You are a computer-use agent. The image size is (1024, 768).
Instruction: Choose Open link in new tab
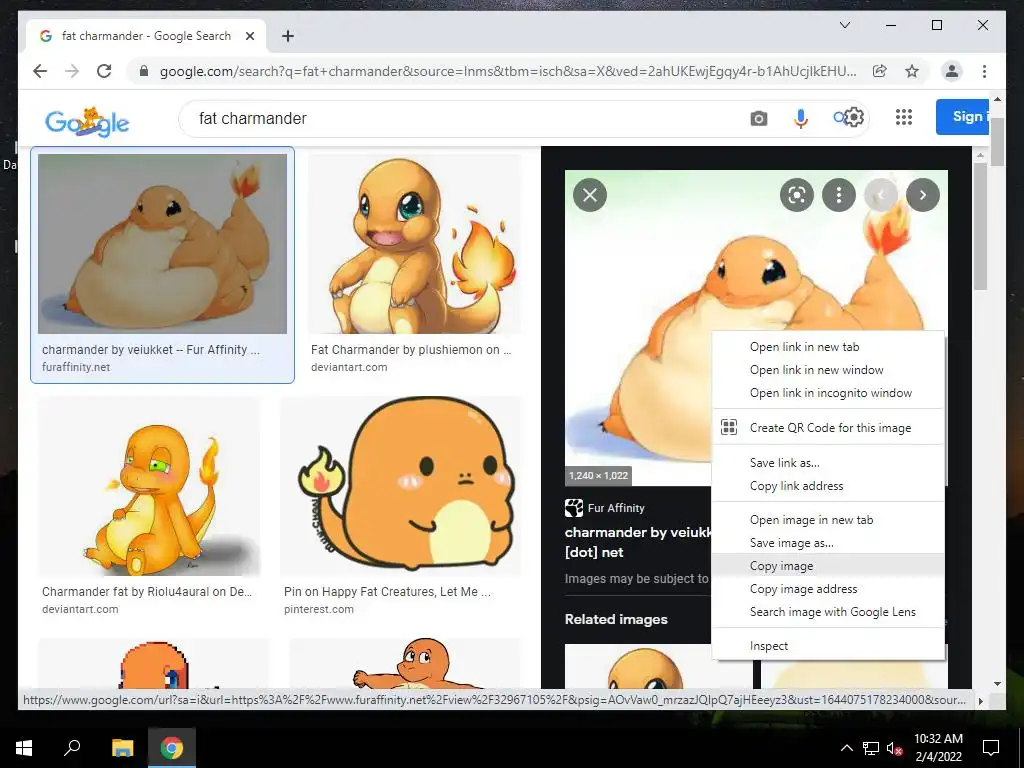tap(828, 347)
